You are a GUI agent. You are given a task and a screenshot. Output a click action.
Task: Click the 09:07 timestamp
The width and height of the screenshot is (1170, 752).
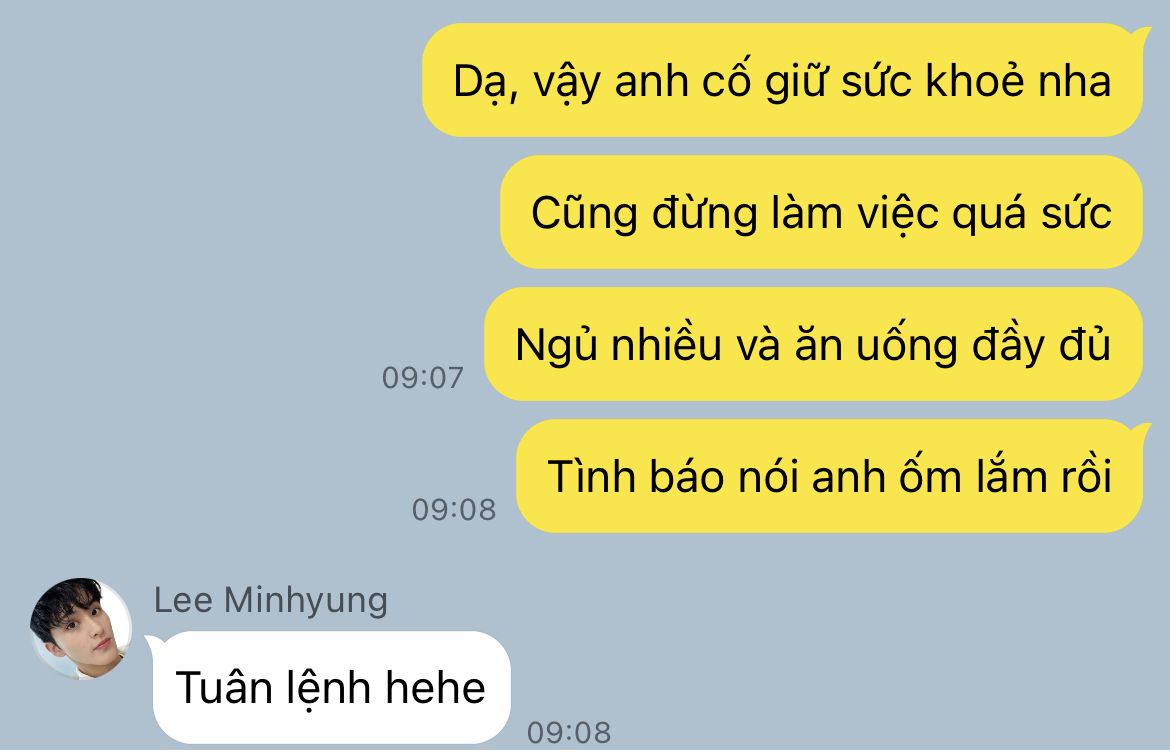(422, 378)
